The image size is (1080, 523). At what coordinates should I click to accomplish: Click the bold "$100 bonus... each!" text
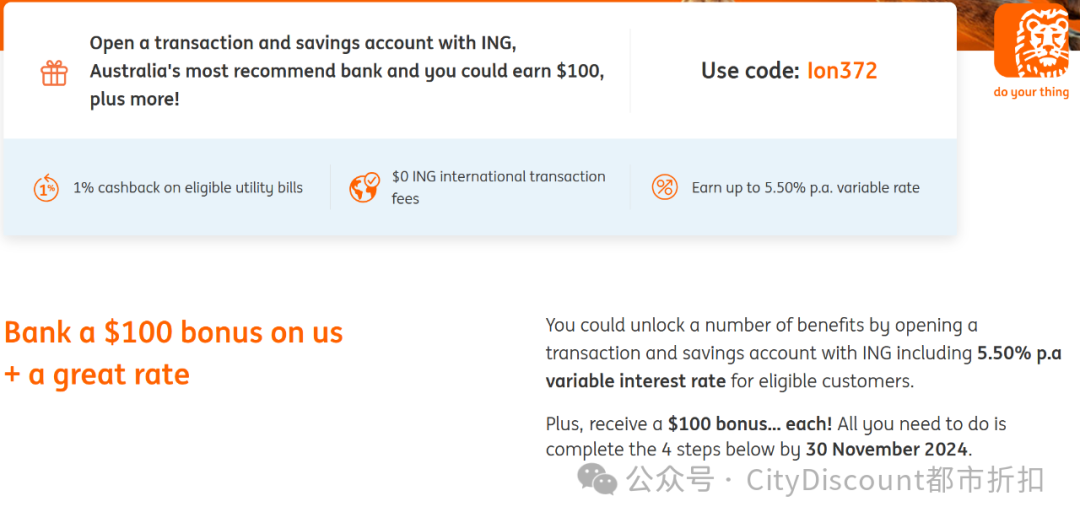[x=750, y=424]
